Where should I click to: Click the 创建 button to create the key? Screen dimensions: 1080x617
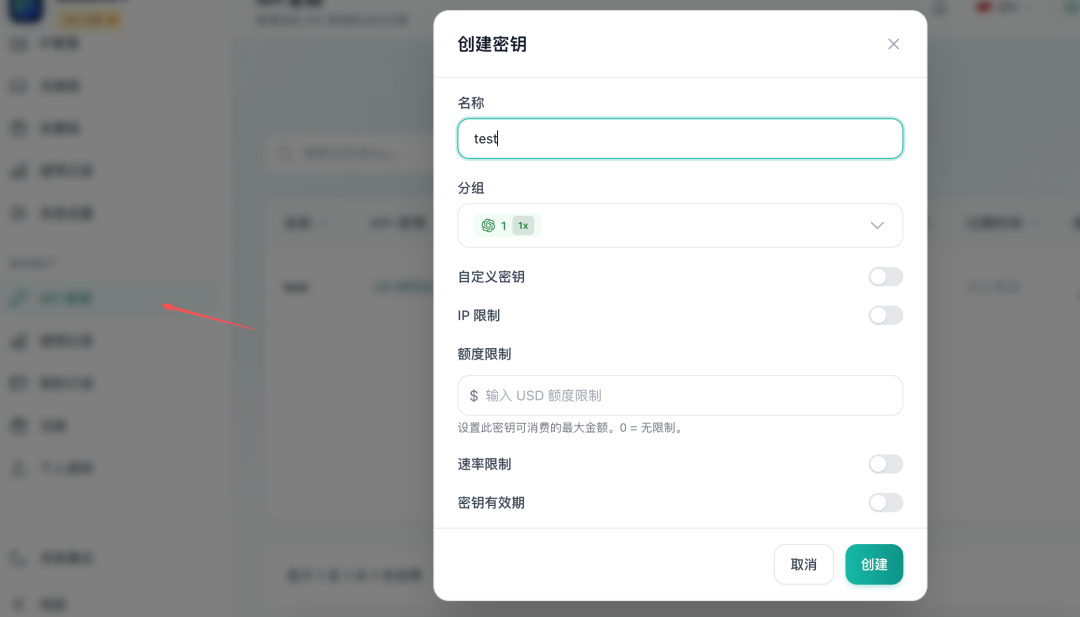coord(874,564)
